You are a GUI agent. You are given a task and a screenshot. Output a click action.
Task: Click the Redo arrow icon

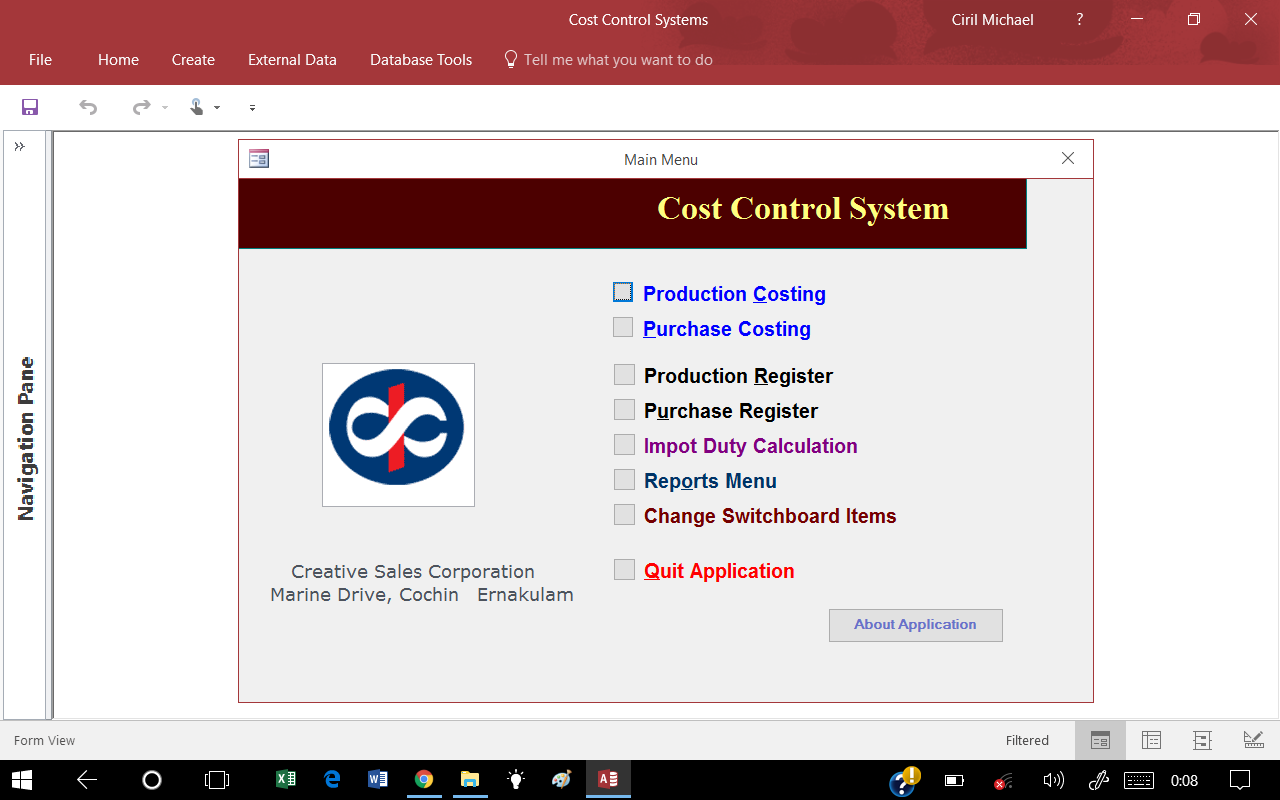click(x=142, y=107)
